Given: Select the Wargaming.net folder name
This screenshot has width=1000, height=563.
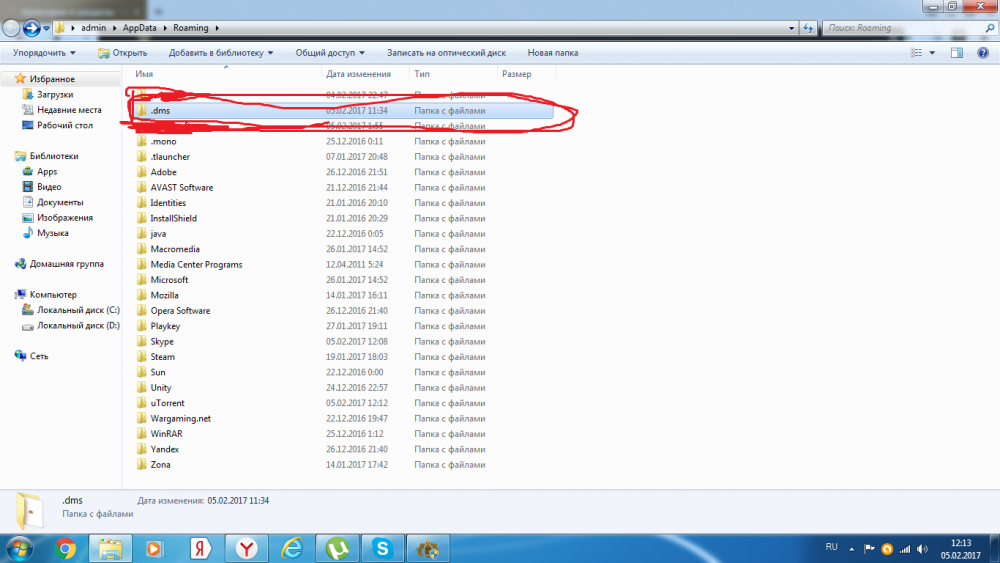Looking at the screenshot, I should tap(180, 418).
